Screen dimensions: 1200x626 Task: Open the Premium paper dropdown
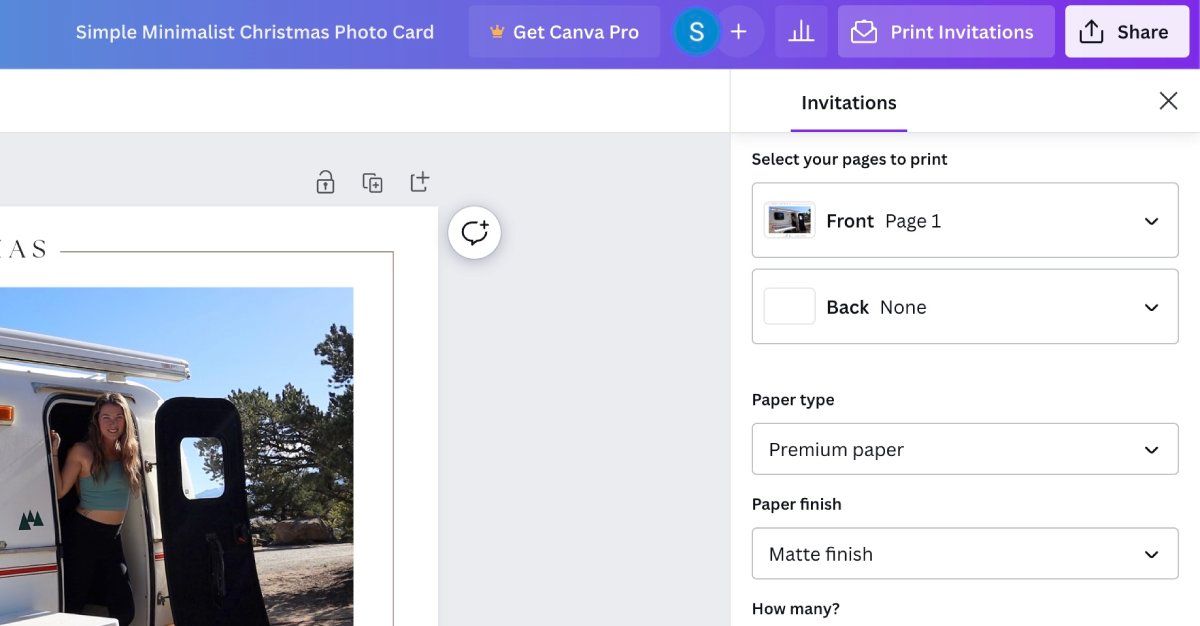pos(964,449)
